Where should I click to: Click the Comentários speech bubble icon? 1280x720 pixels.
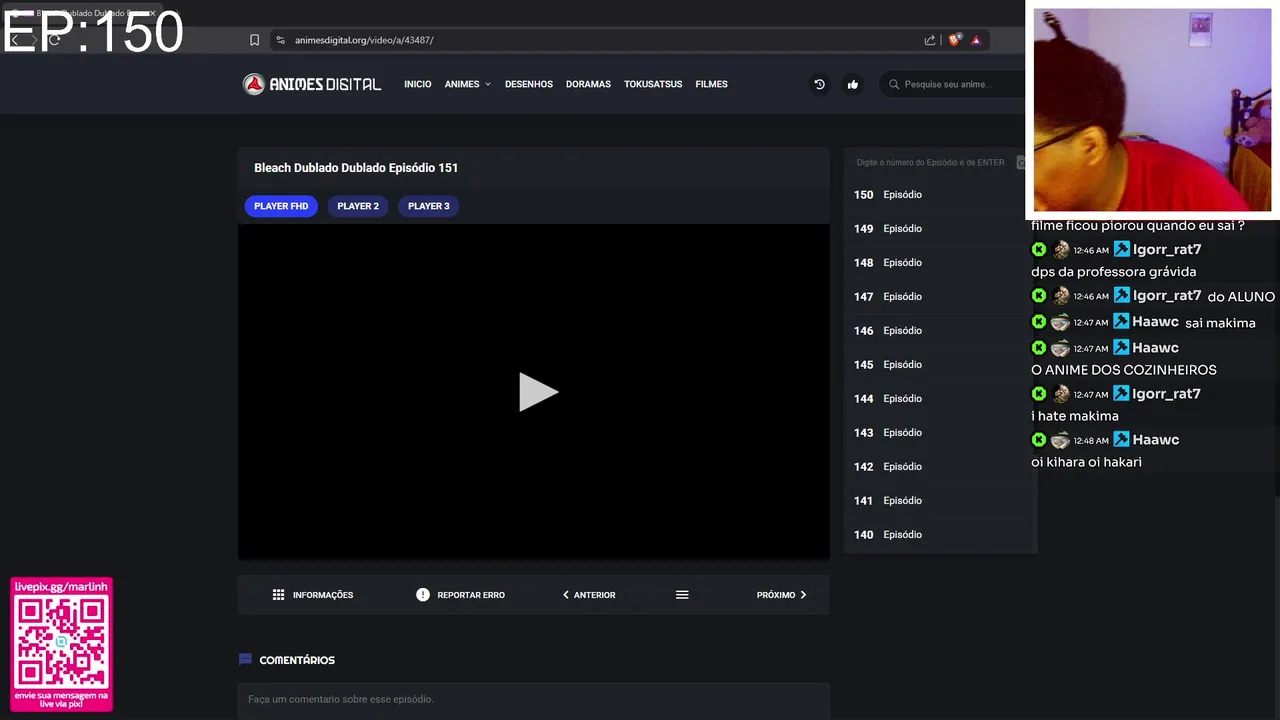click(x=245, y=660)
